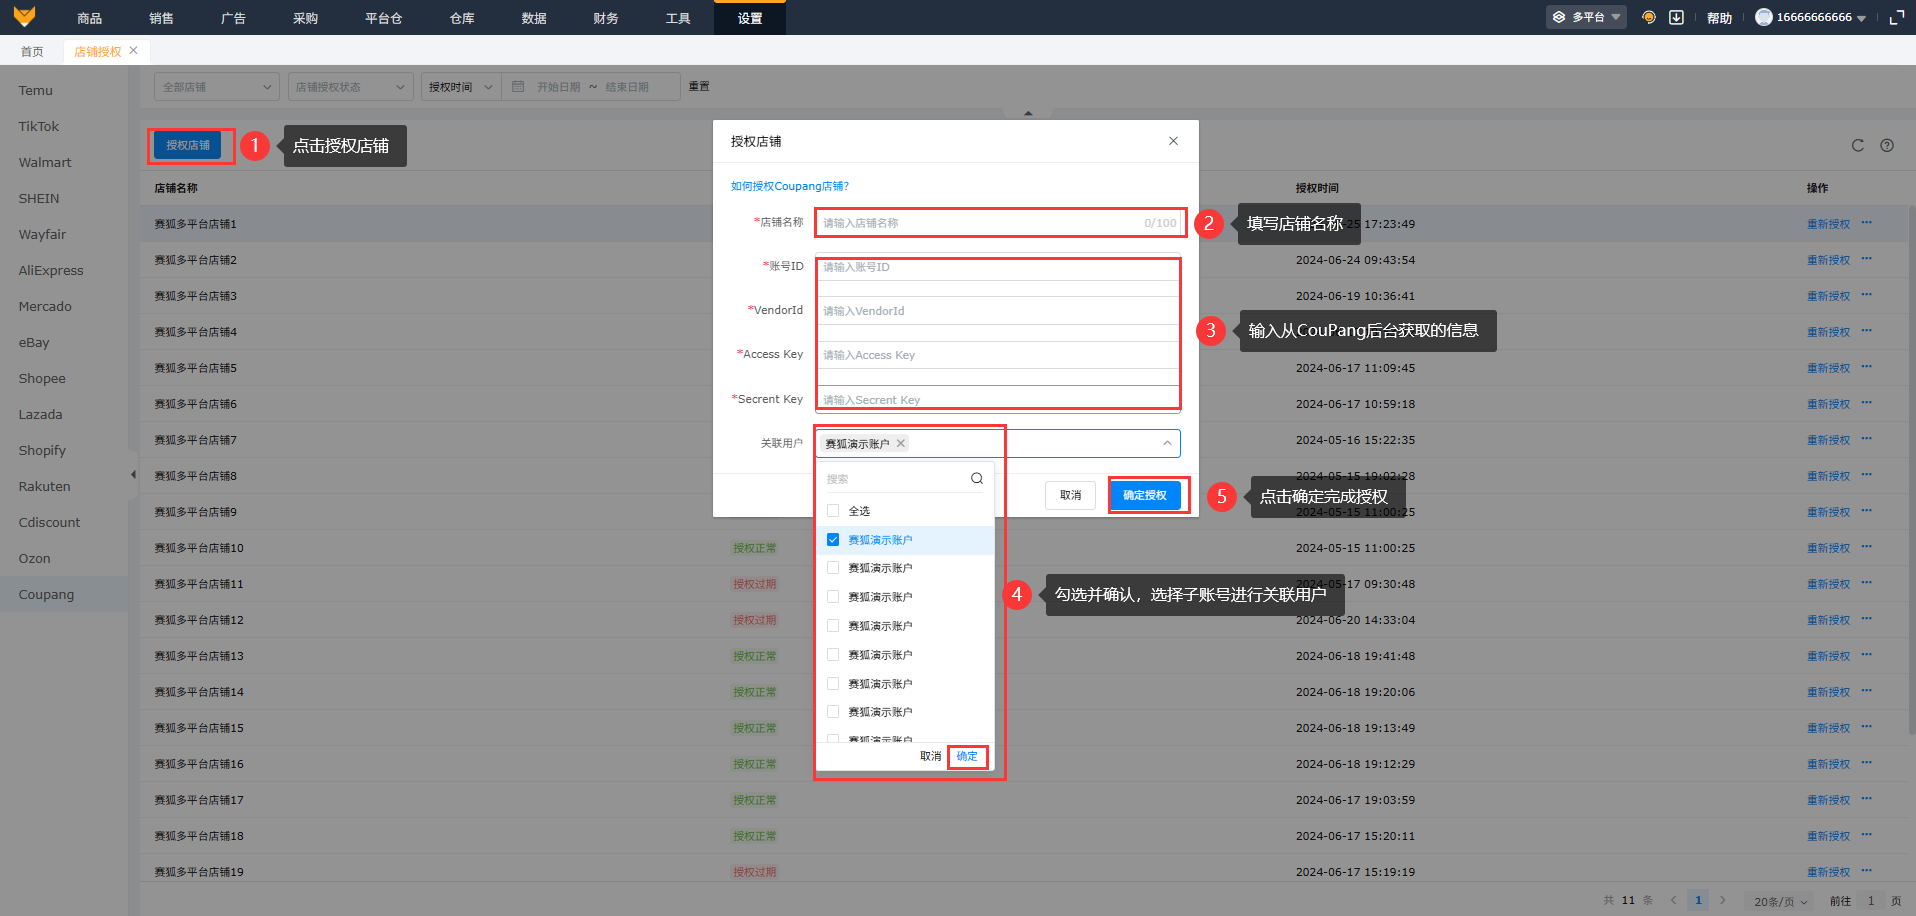Check the 全选 checkbox in the user list

point(833,510)
